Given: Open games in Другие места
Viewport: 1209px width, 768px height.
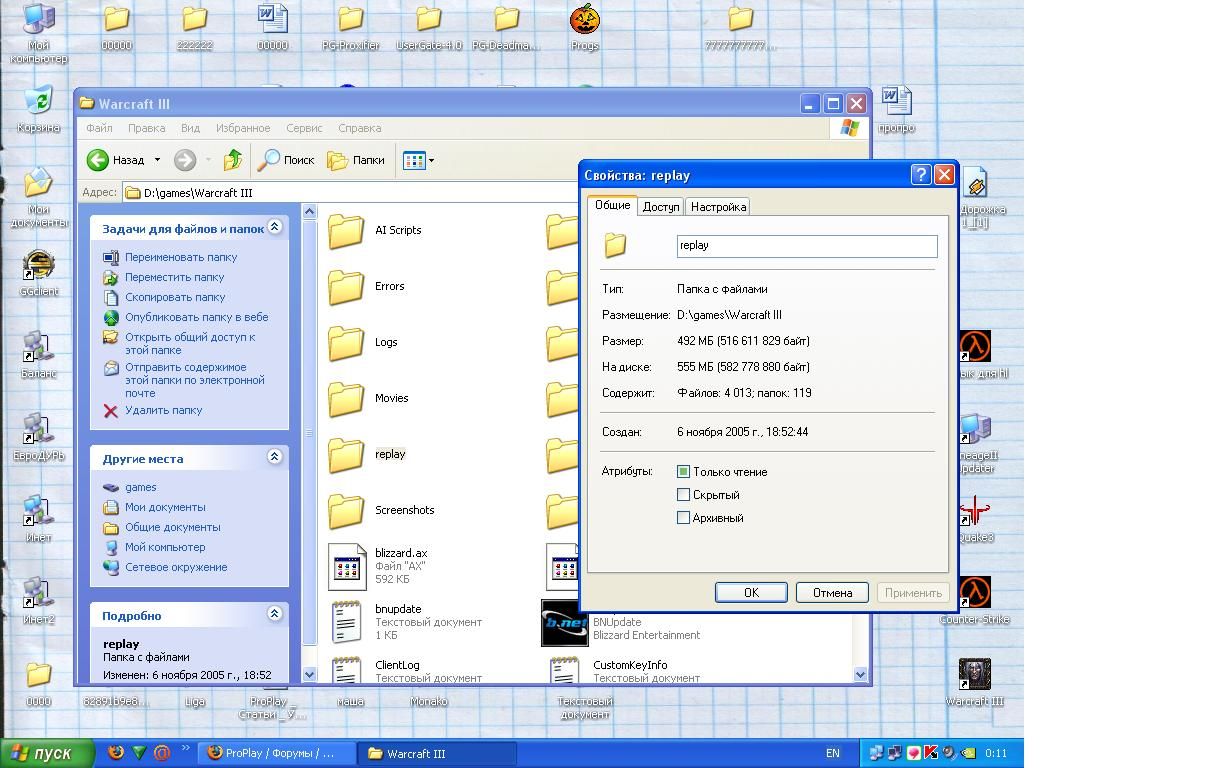Looking at the screenshot, I should (x=140, y=487).
